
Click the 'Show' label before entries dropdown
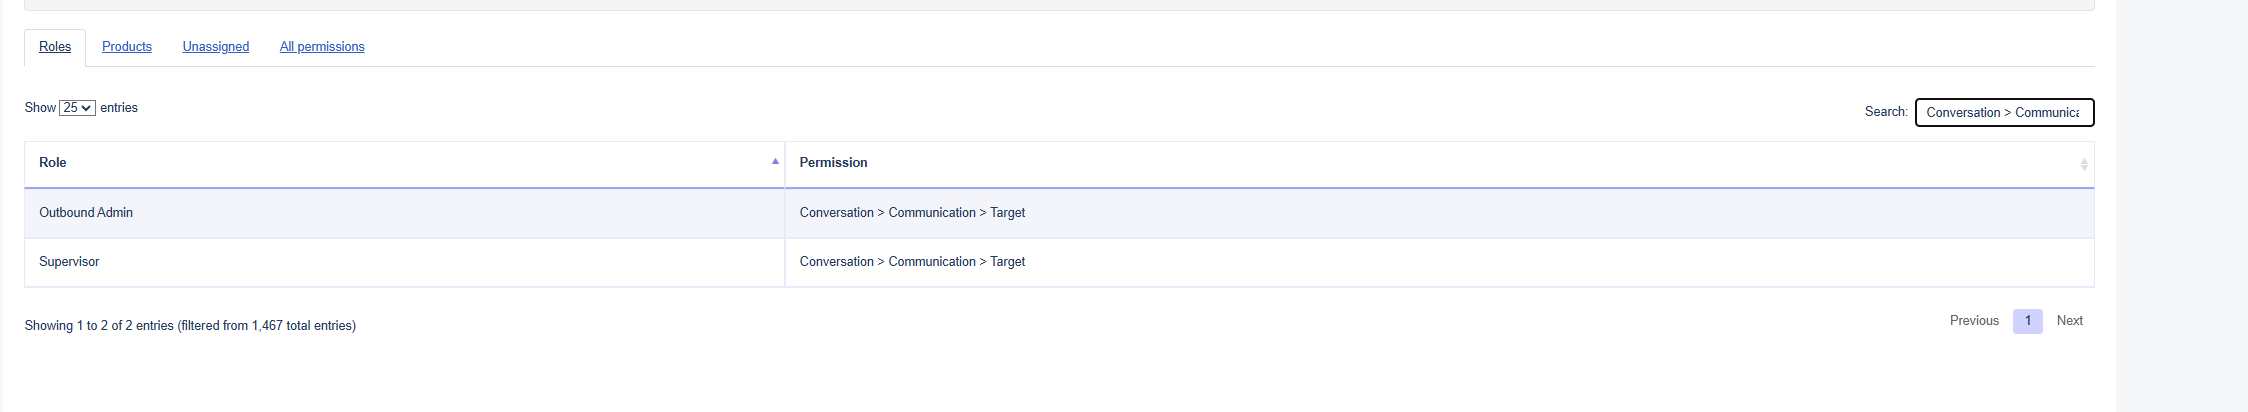40,108
